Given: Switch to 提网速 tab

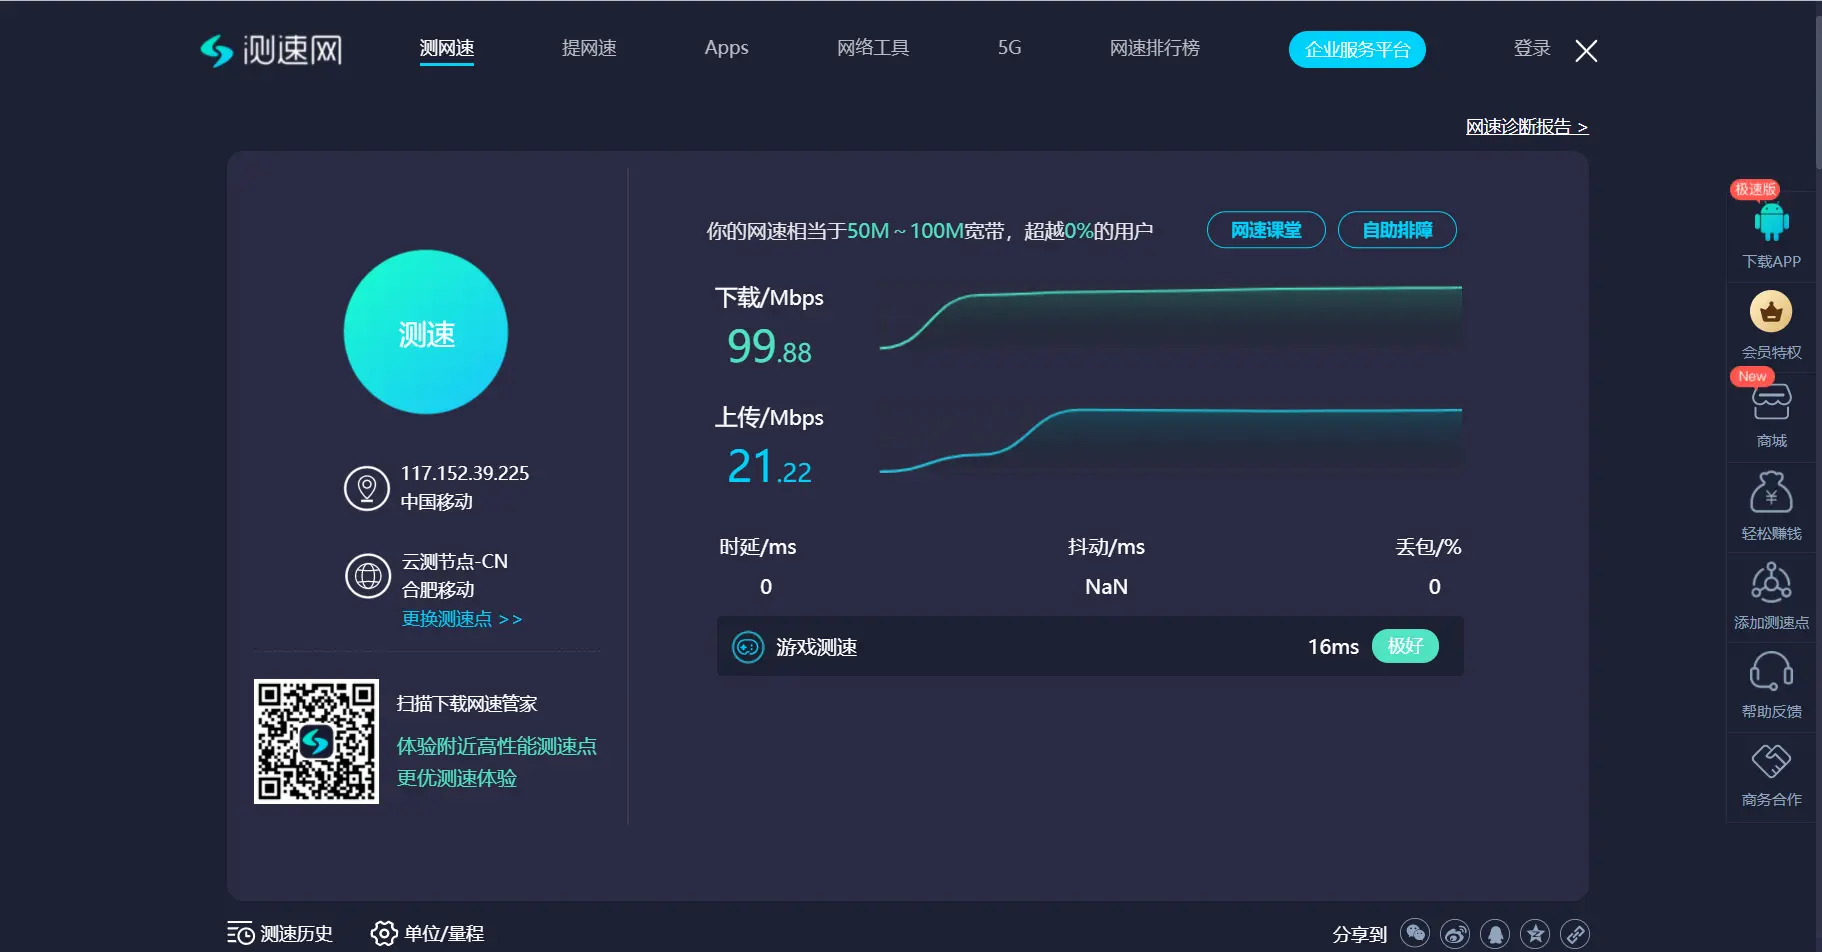Looking at the screenshot, I should (589, 48).
